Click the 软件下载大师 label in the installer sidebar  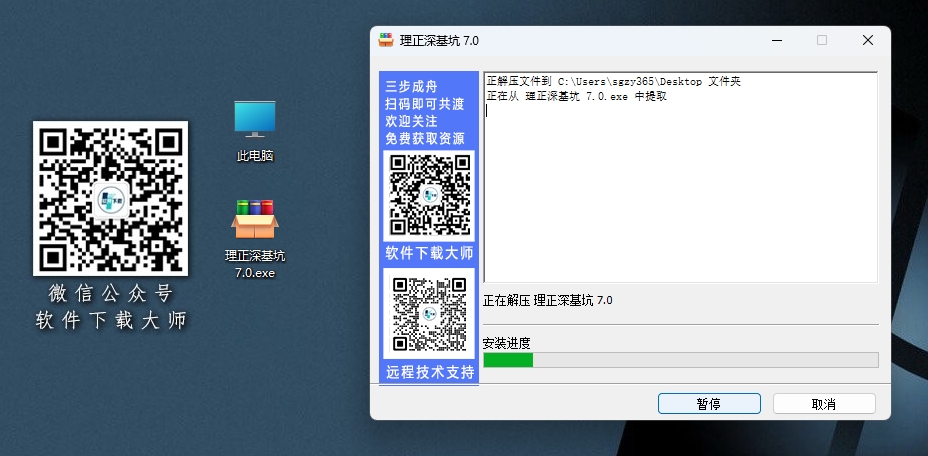[x=429, y=253]
